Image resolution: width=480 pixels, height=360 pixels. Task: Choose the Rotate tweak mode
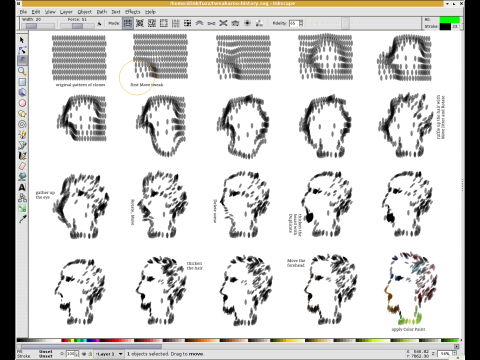[x=176, y=23]
